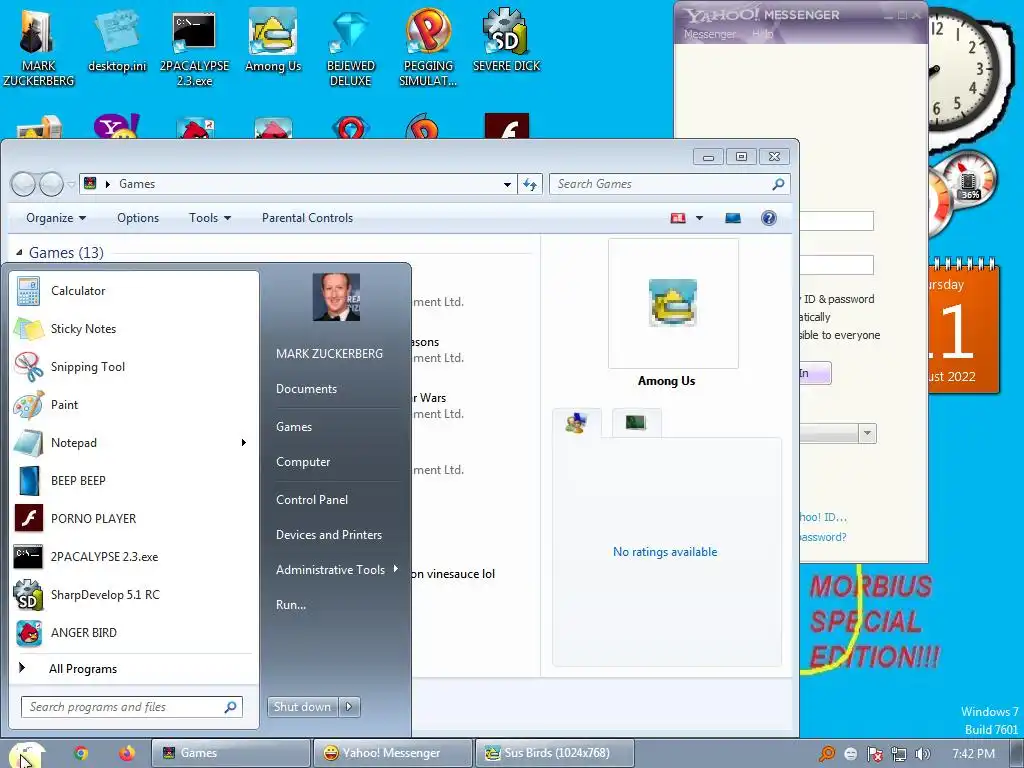The height and width of the screenshot is (768, 1024).
Task: Select the SharpDevelop SD desktop shortcut
Action: [506, 40]
